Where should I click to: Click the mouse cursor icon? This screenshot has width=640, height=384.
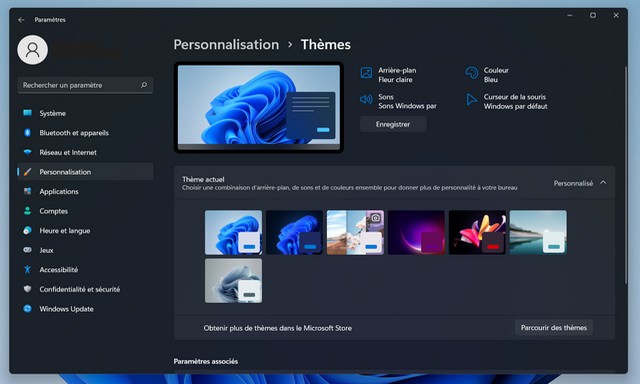471,99
